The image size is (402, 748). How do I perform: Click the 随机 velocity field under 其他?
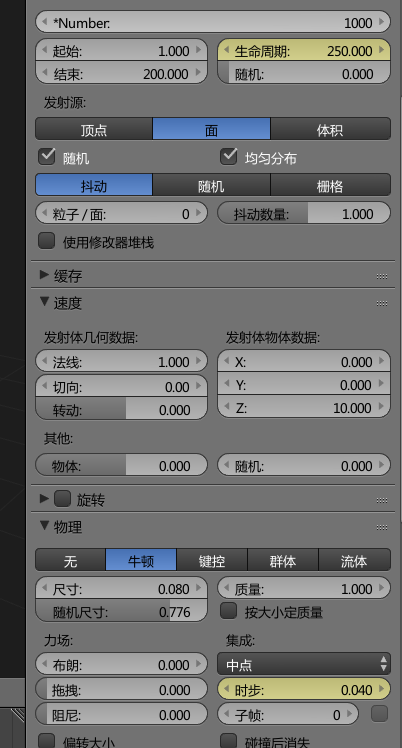pyautogui.click(x=304, y=465)
